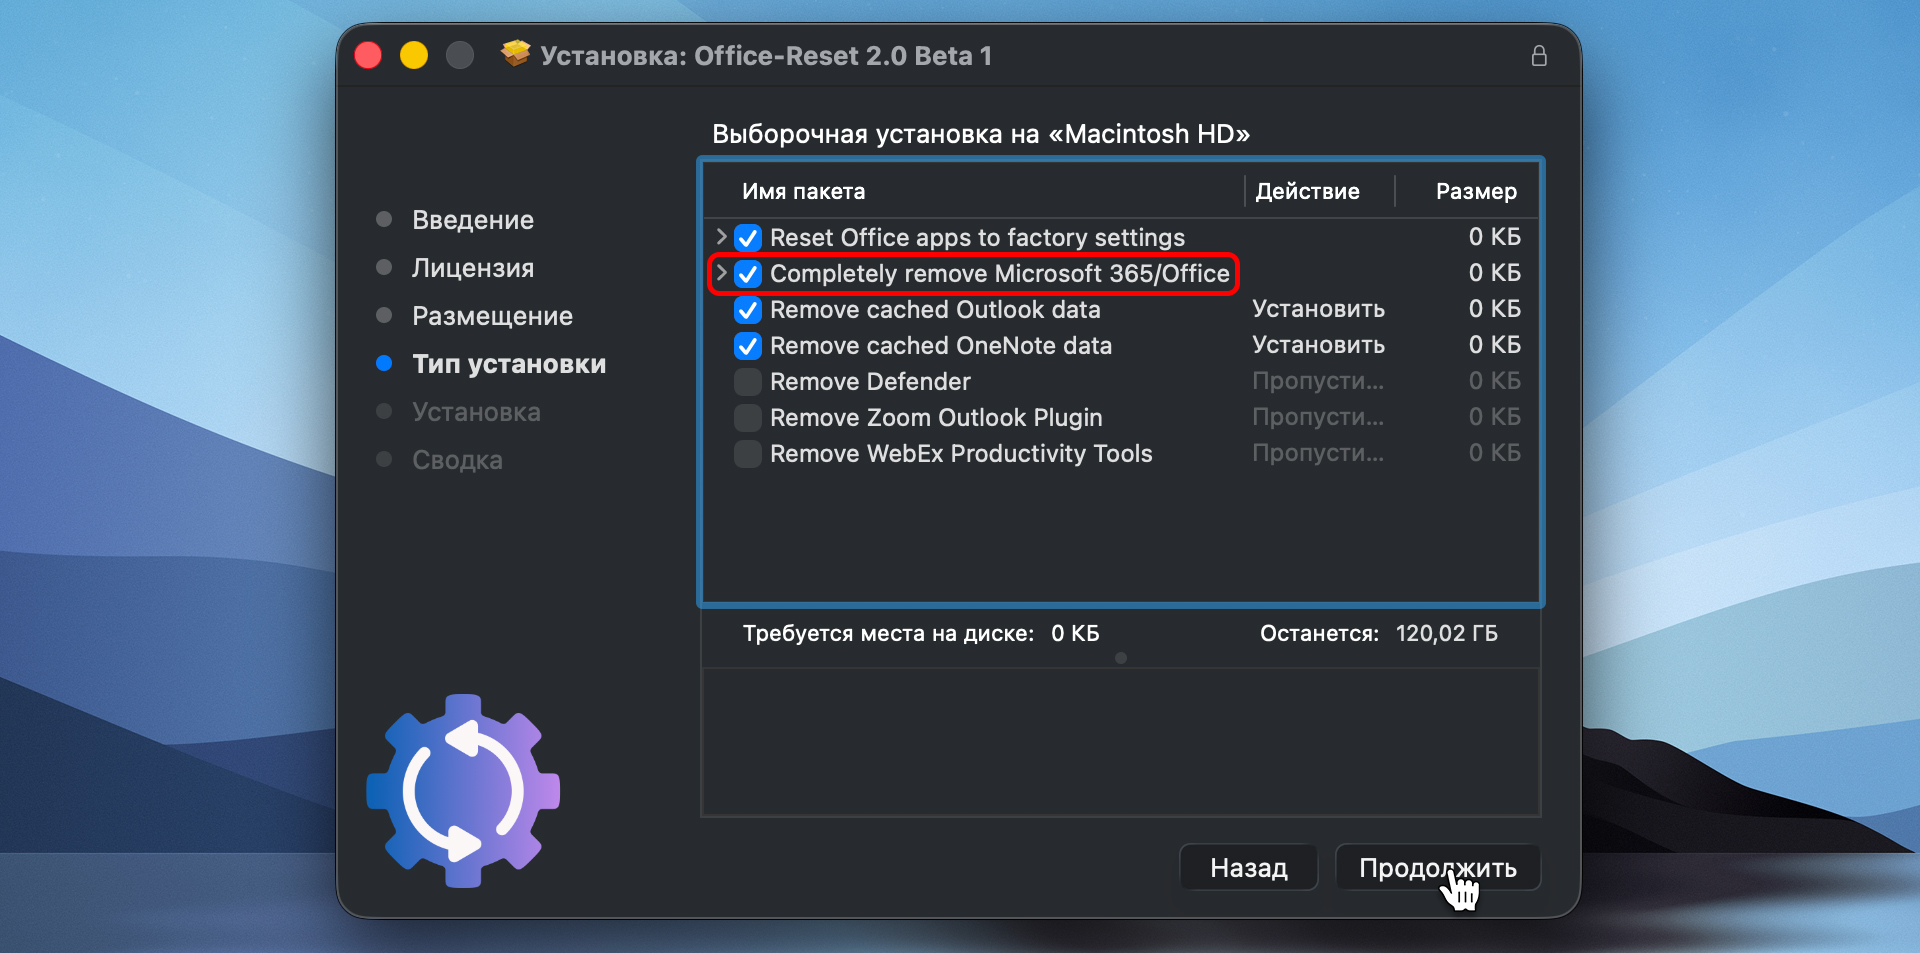Image resolution: width=1920 pixels, height=953 pixels.
Task: Click the pane divider dot handle
Action: click(x=1121, y=658)
